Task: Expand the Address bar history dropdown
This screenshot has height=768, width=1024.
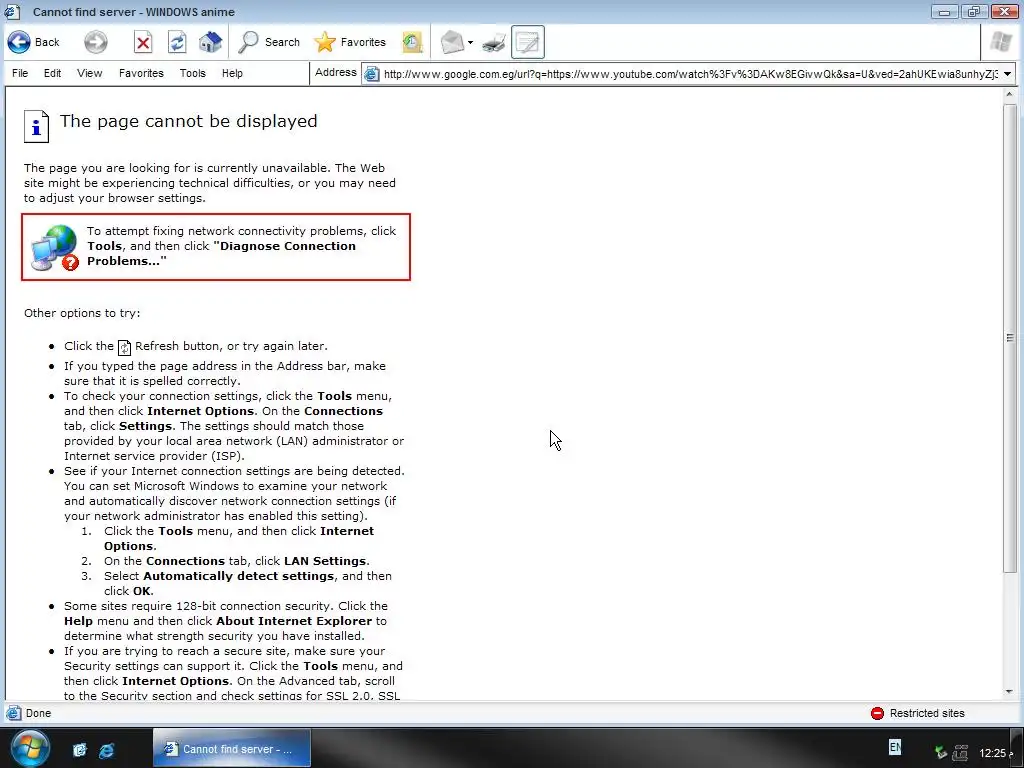Action: coord(1008,74)
